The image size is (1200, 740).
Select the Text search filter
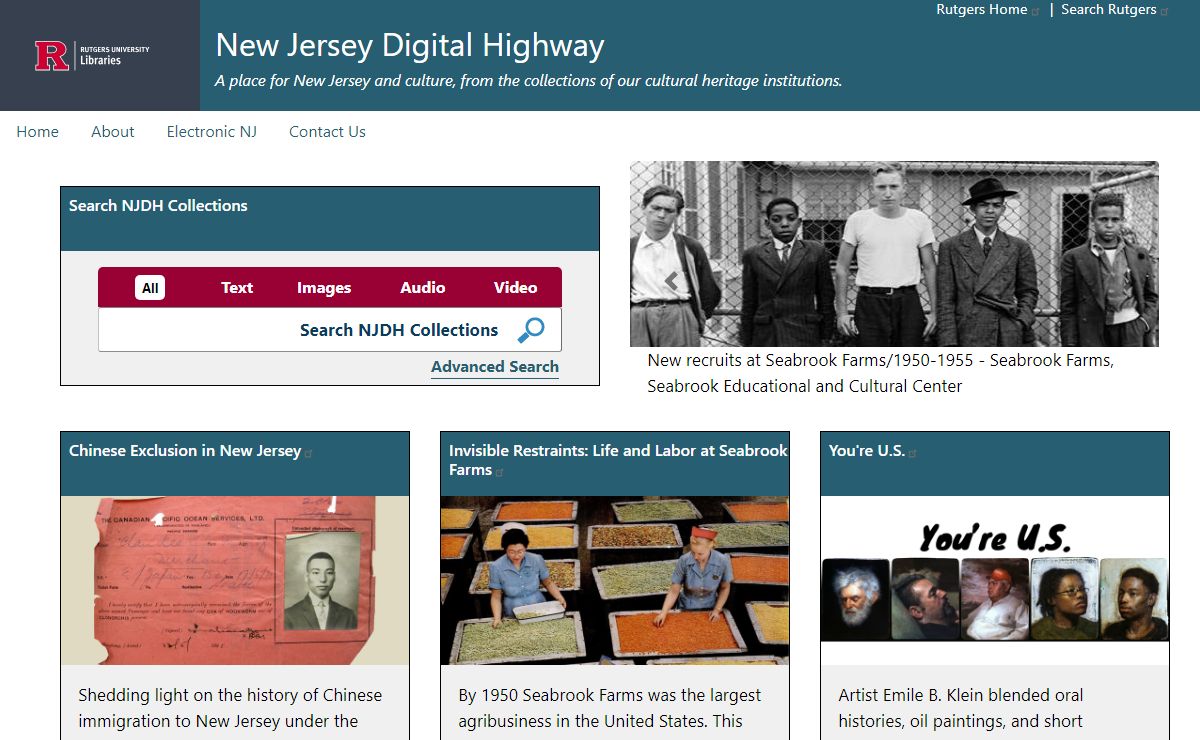pos(237,288)
